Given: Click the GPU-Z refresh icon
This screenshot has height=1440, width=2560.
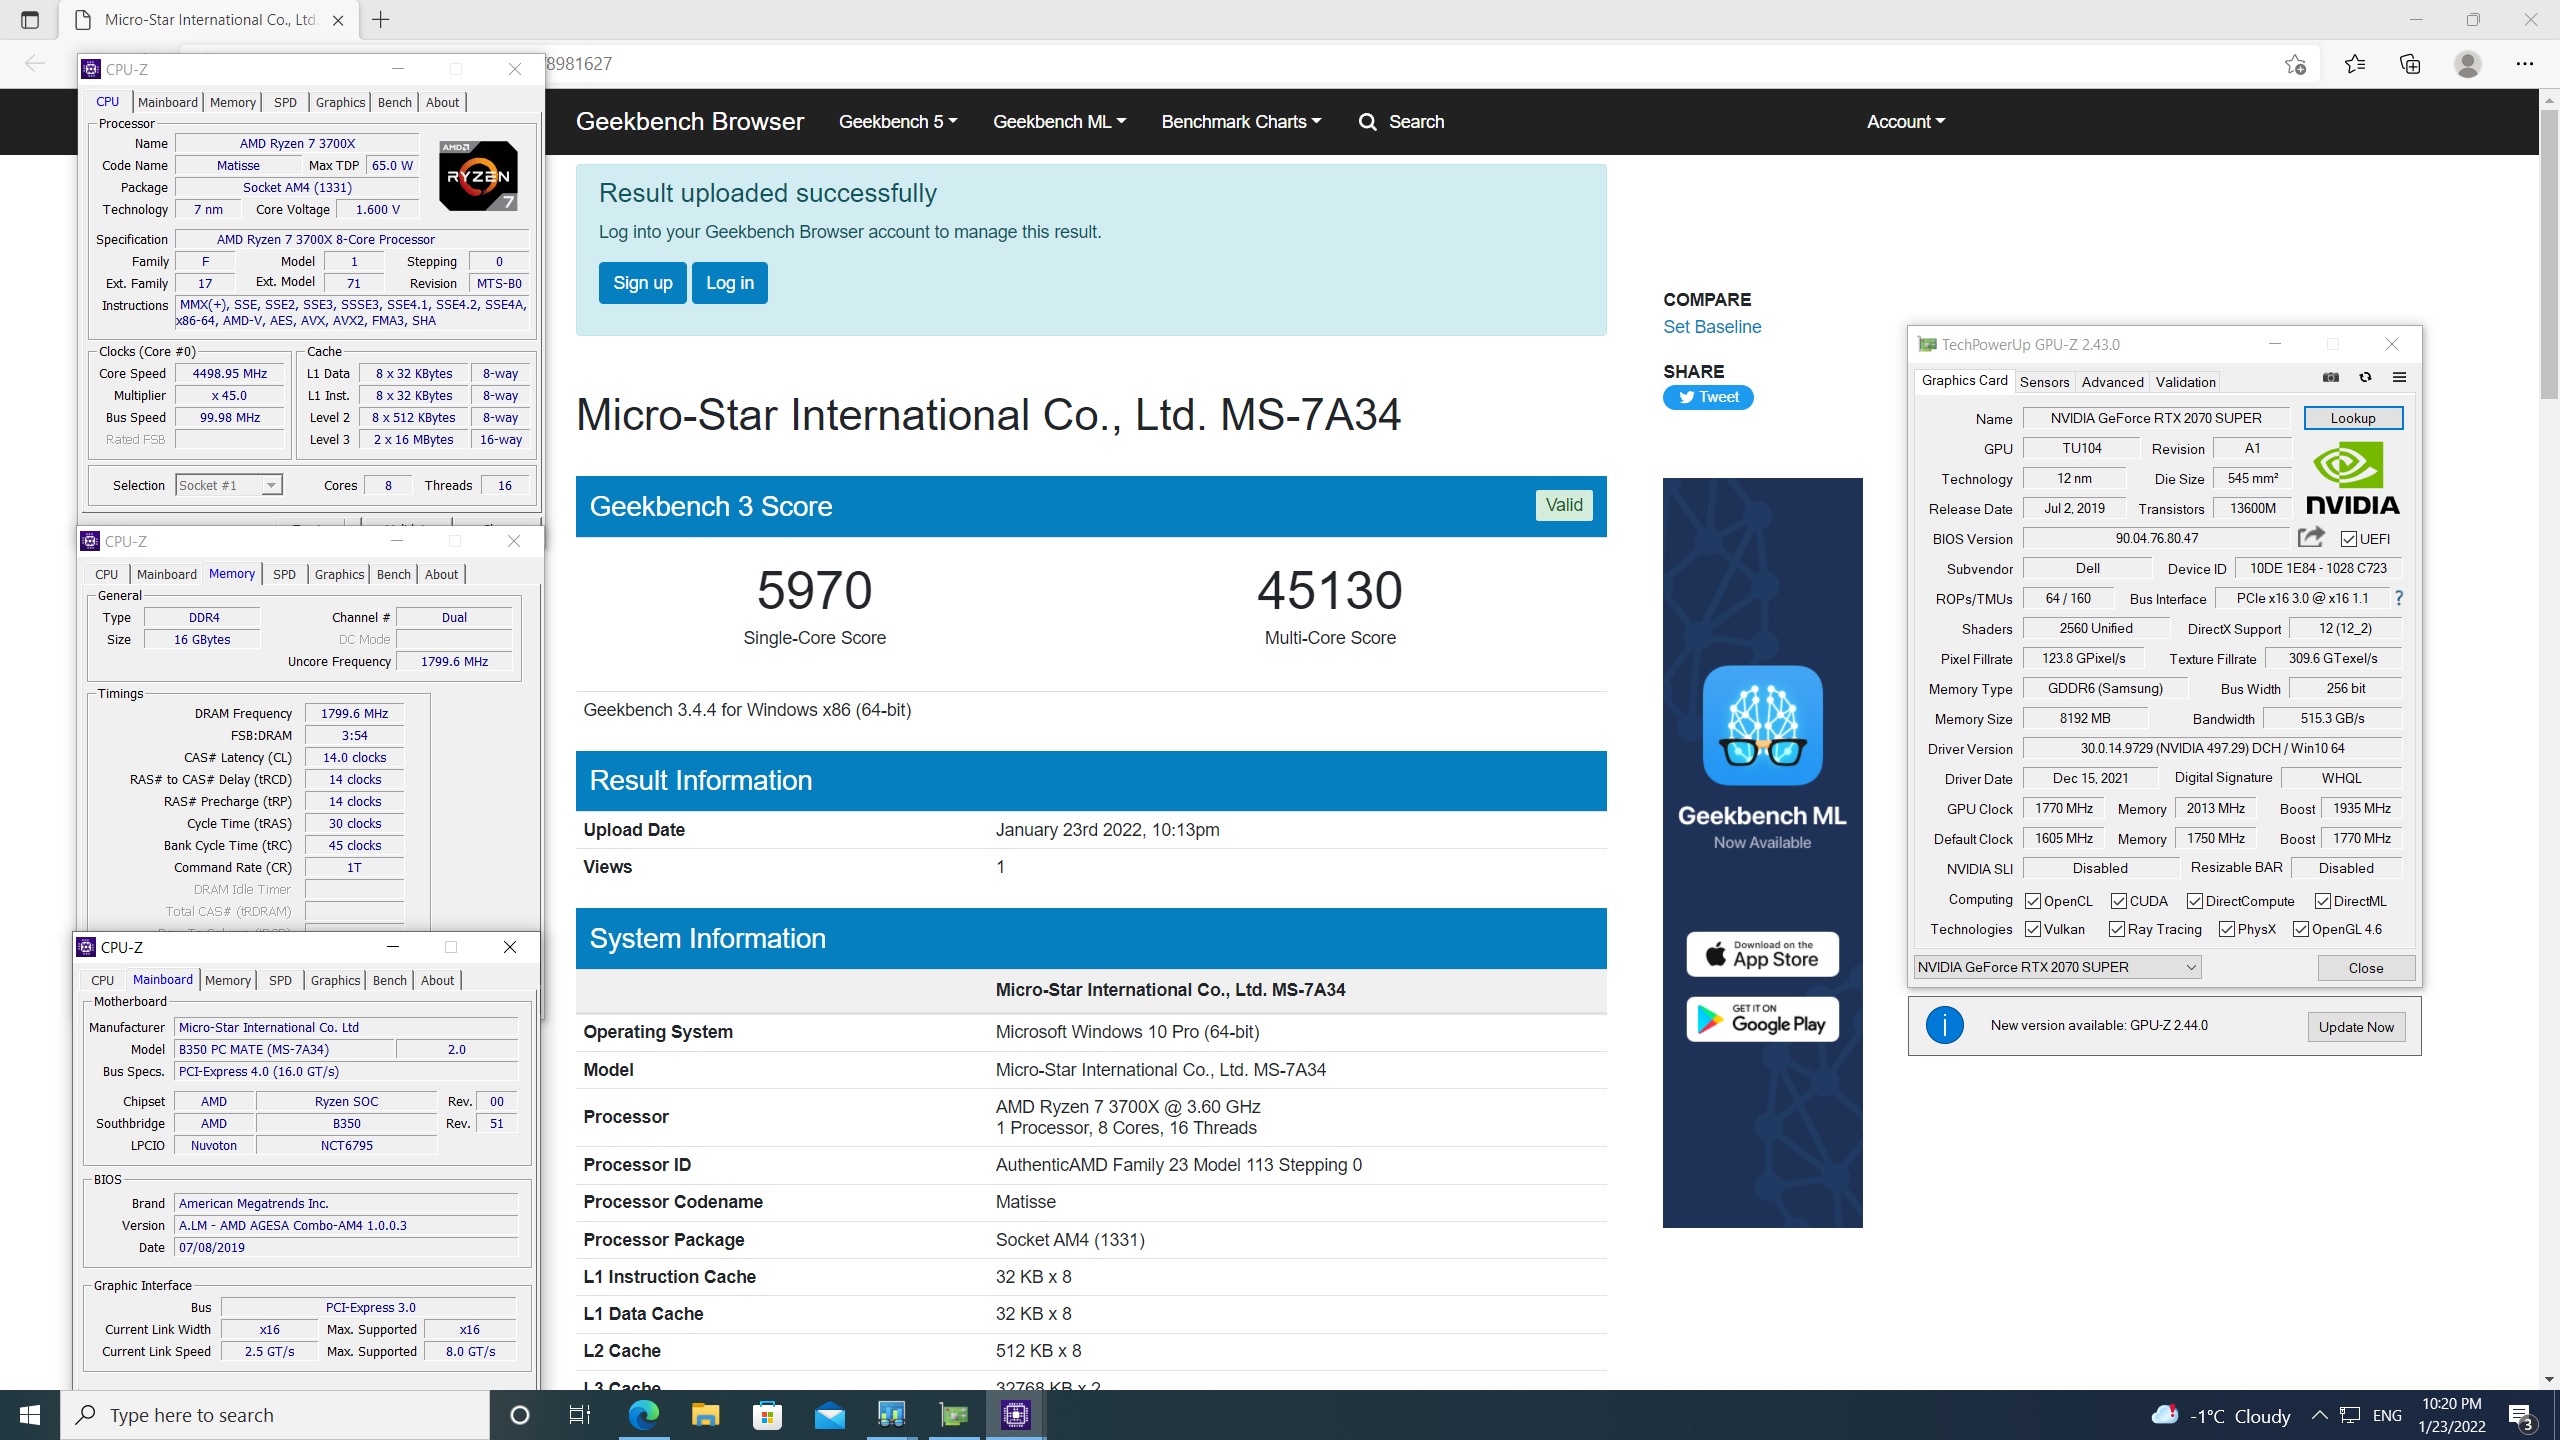Looking at the screenshot, I should [x=2365, y=377].
